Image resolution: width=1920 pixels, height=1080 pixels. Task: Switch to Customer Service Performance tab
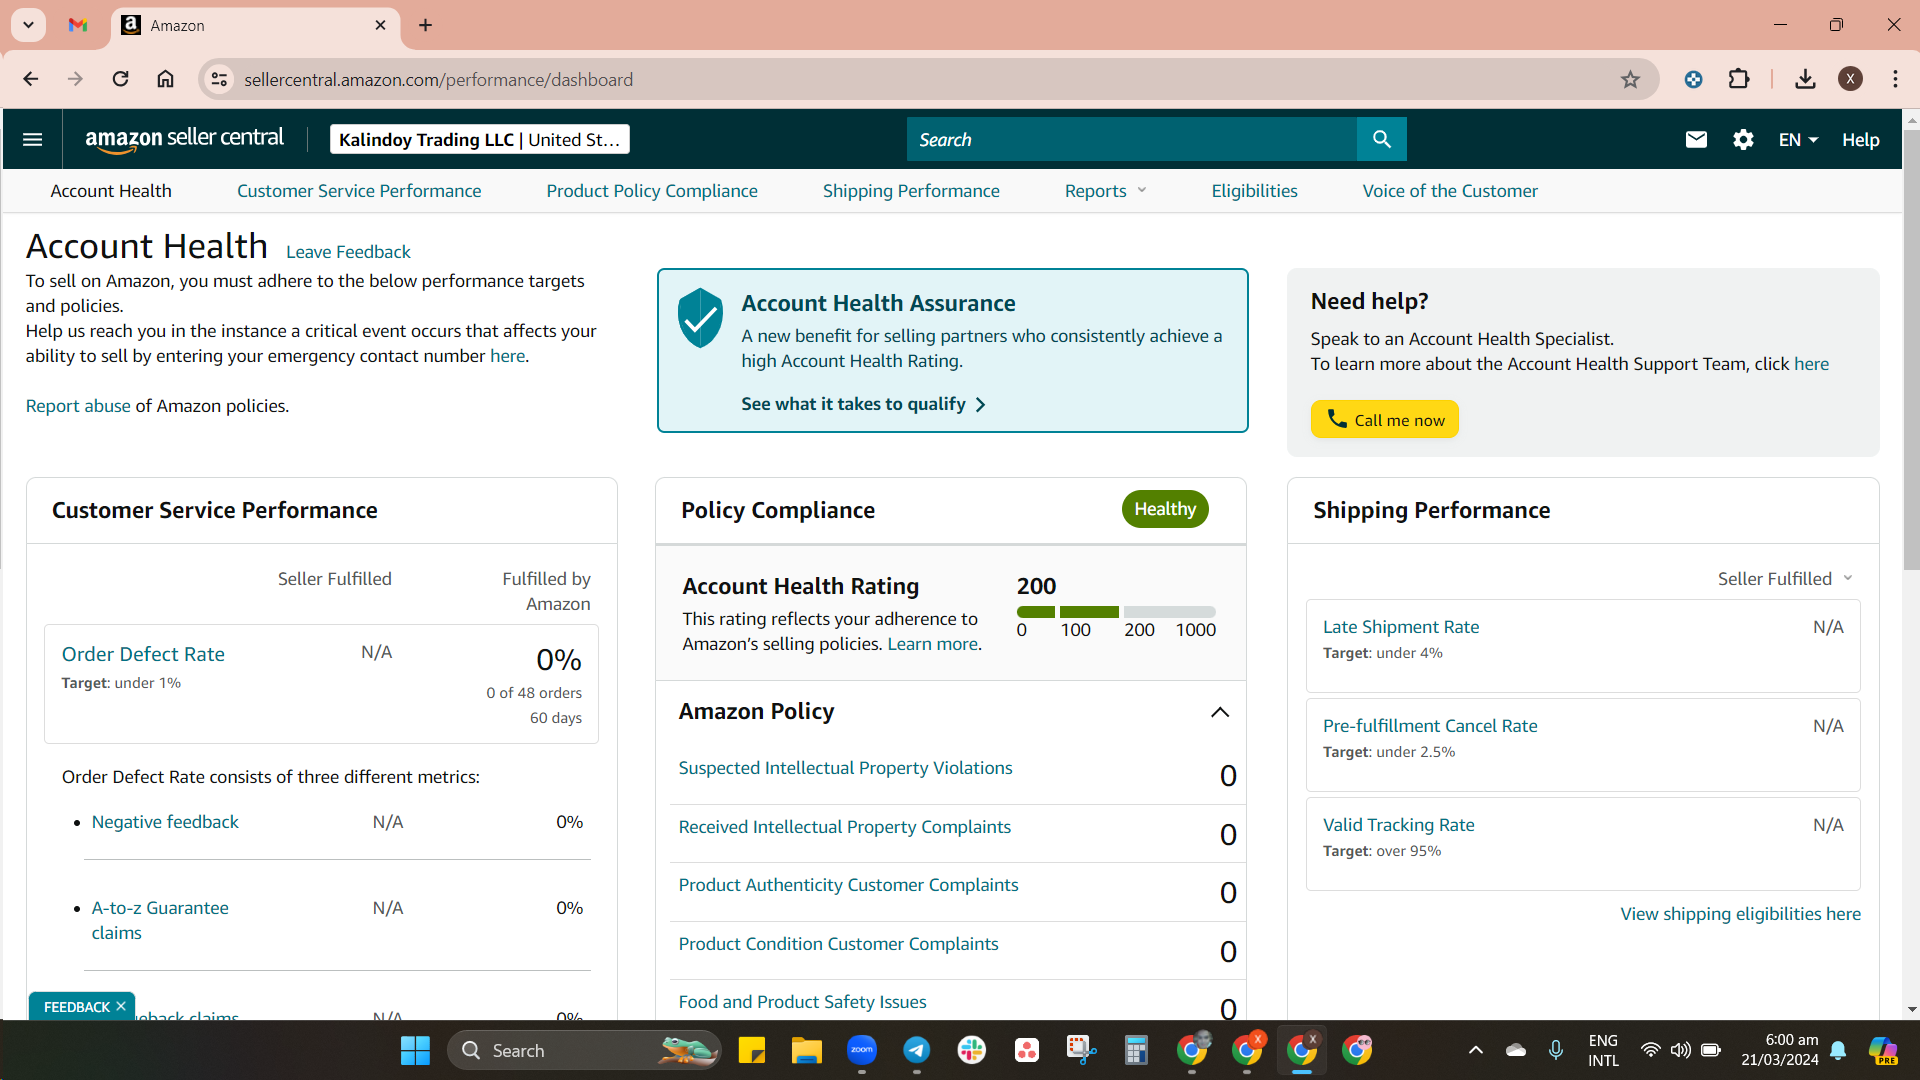(359, 191)
